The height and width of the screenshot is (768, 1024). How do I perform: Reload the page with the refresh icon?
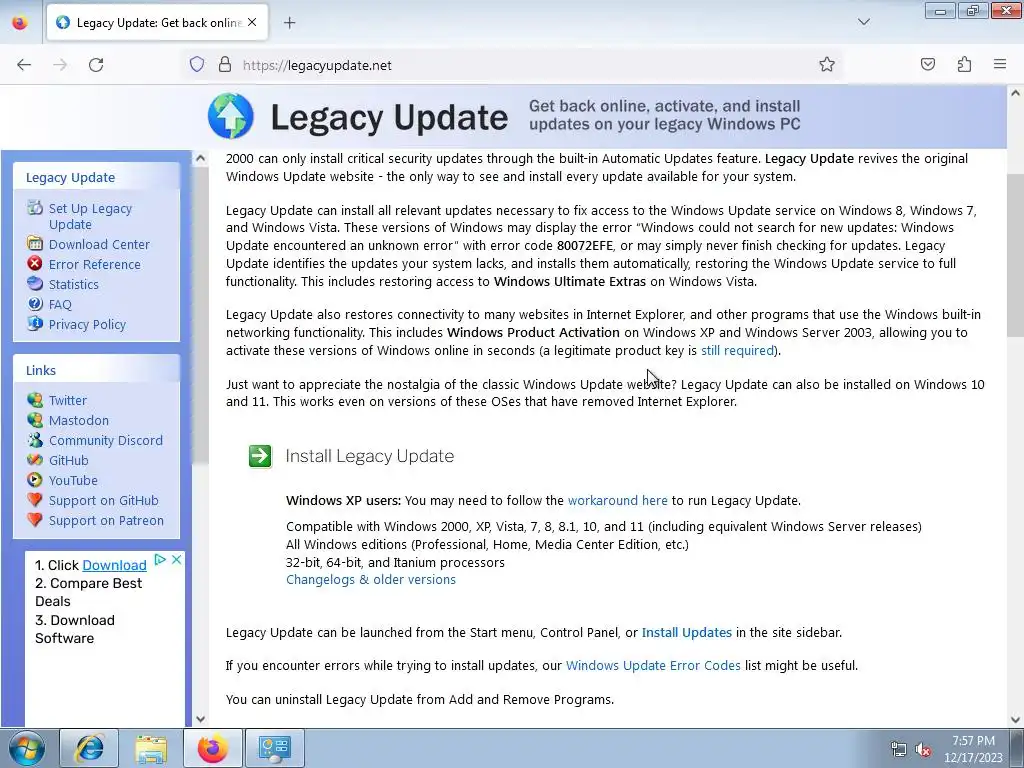tap(96, 65)
